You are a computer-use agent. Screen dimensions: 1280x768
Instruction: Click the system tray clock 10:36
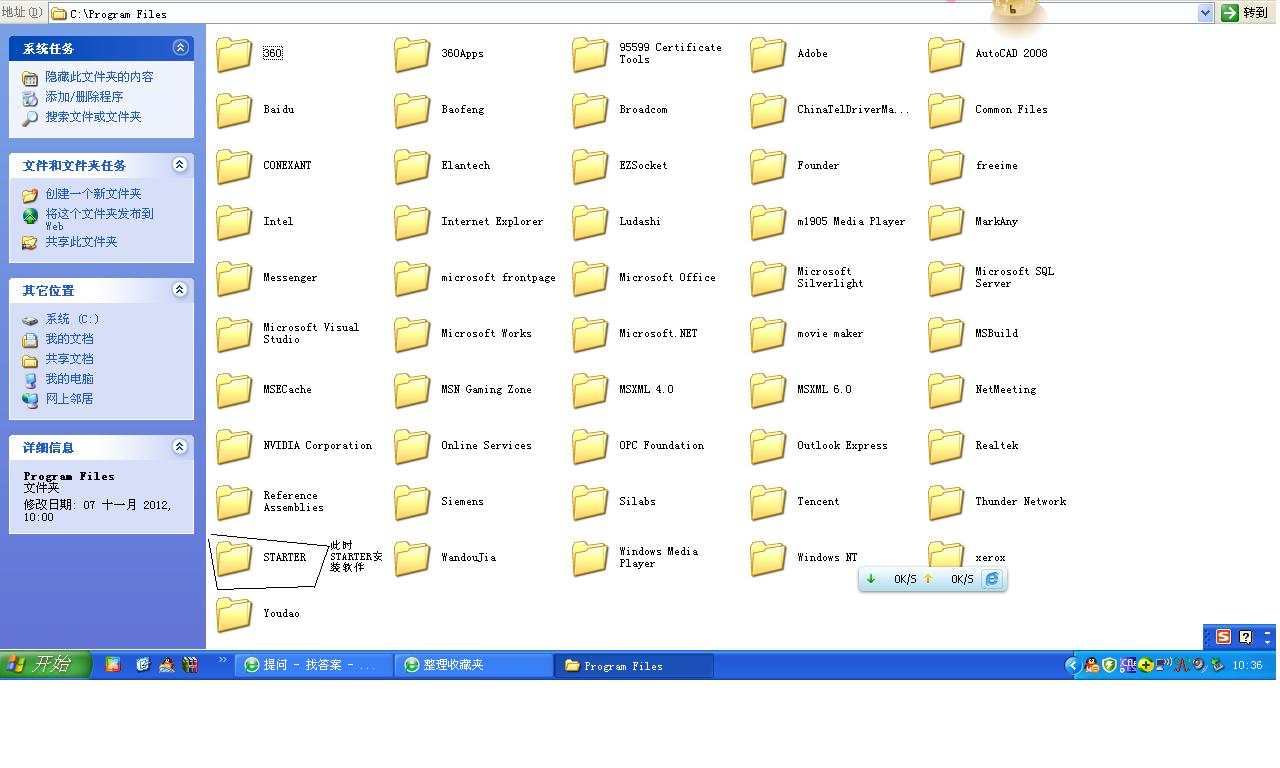[x=1247, y=665]
